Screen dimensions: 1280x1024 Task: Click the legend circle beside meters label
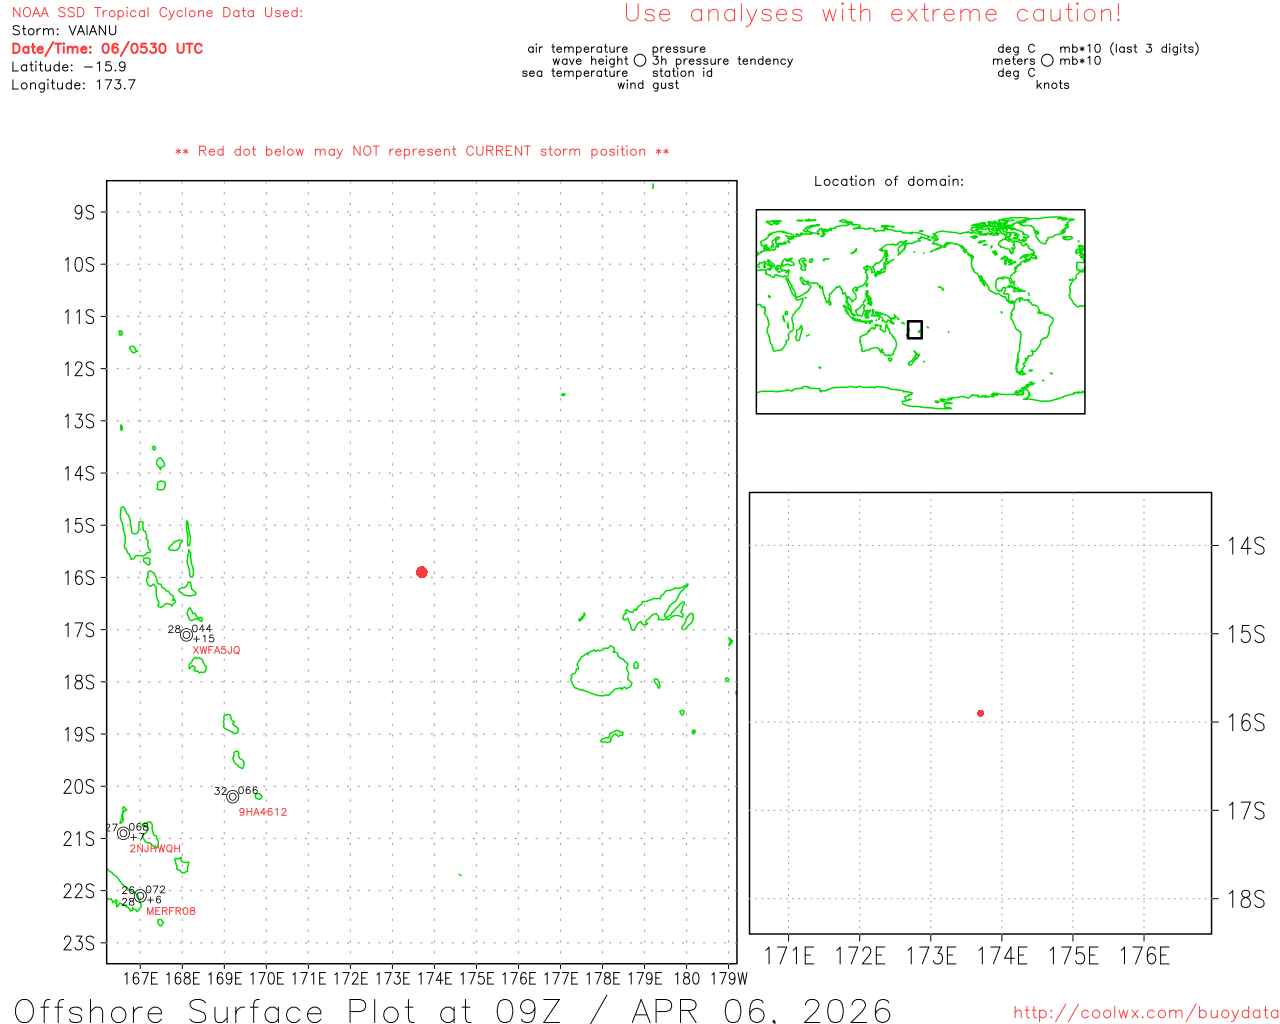(x=1047, y=61)
